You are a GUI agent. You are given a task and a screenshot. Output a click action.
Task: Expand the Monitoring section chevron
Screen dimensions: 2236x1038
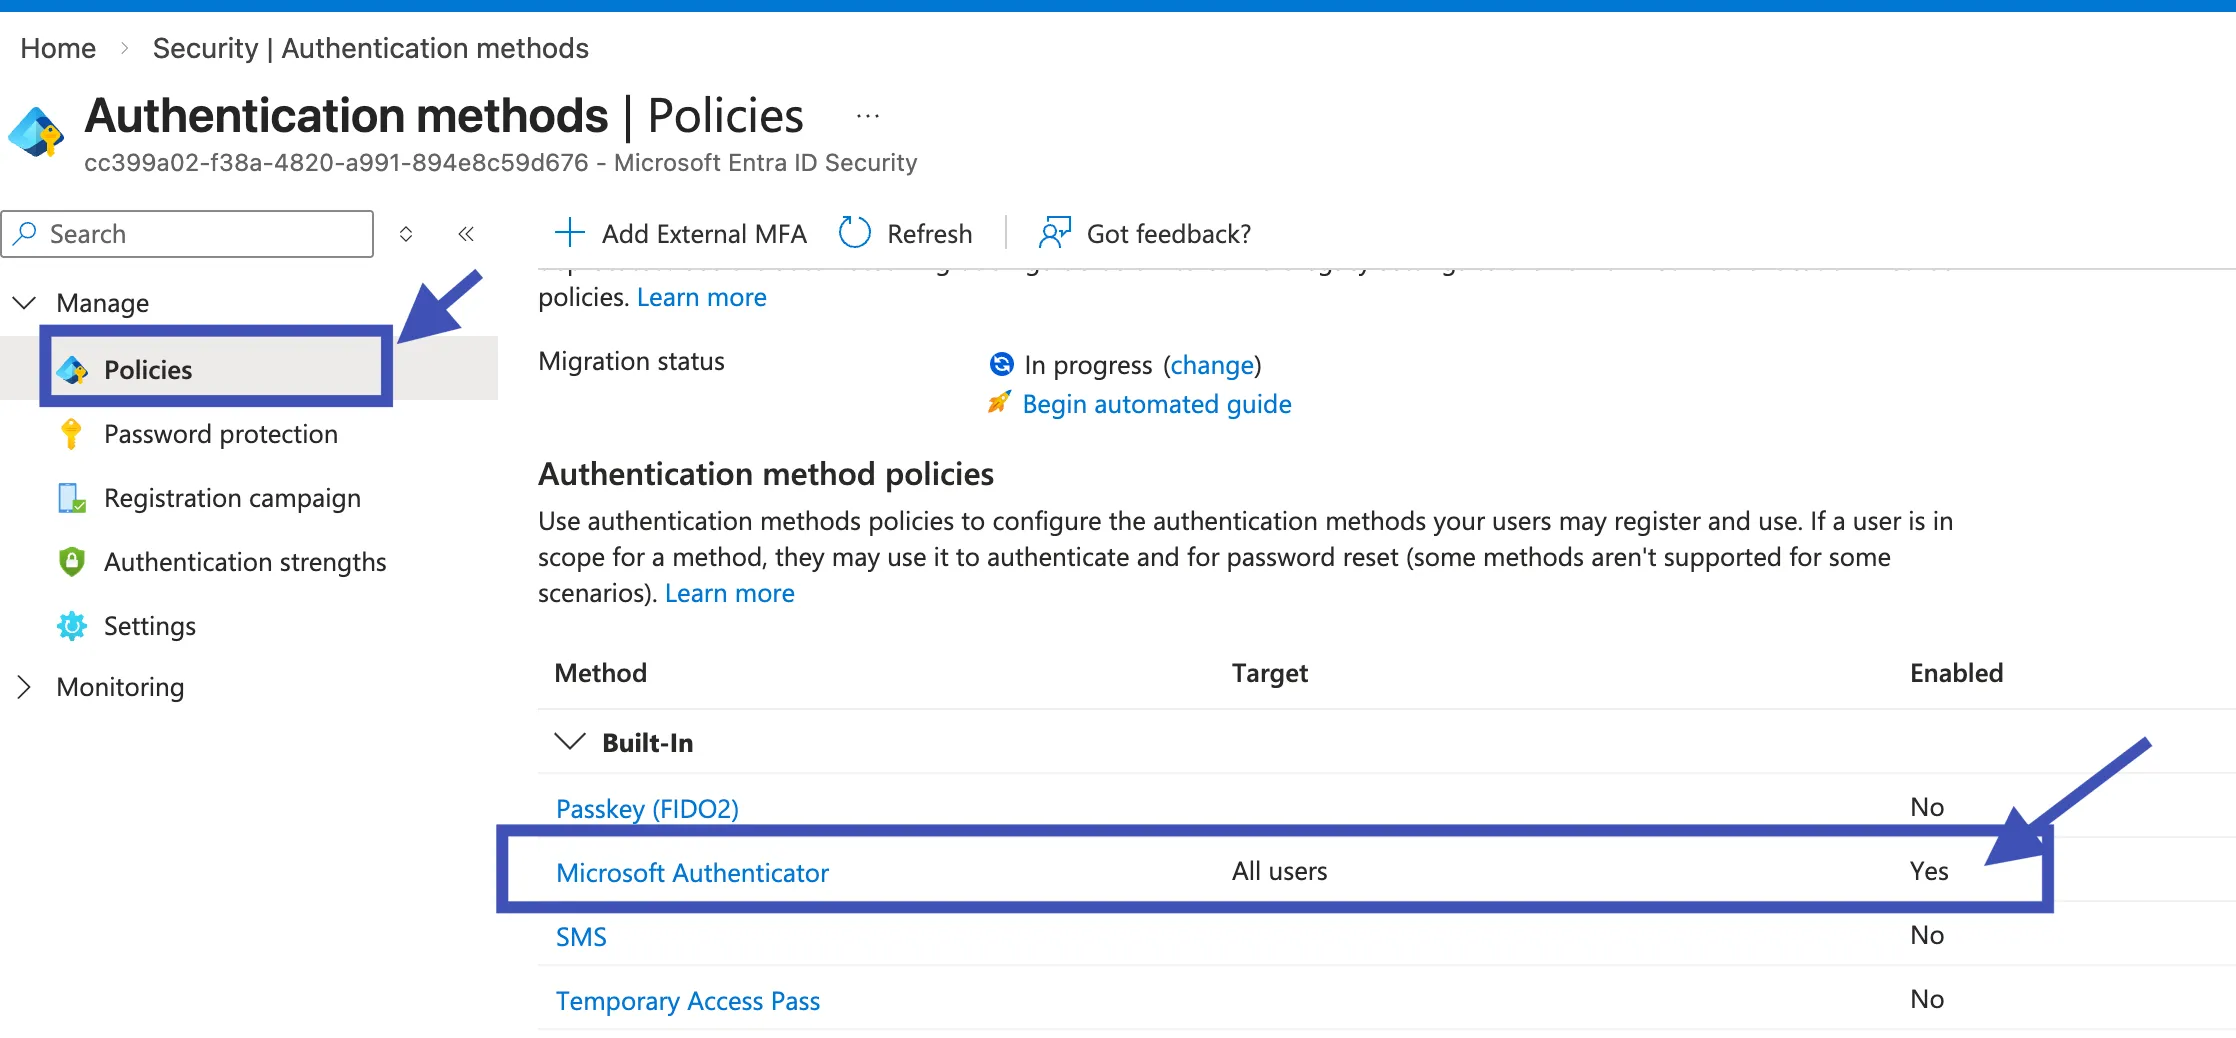click(24, 687)
